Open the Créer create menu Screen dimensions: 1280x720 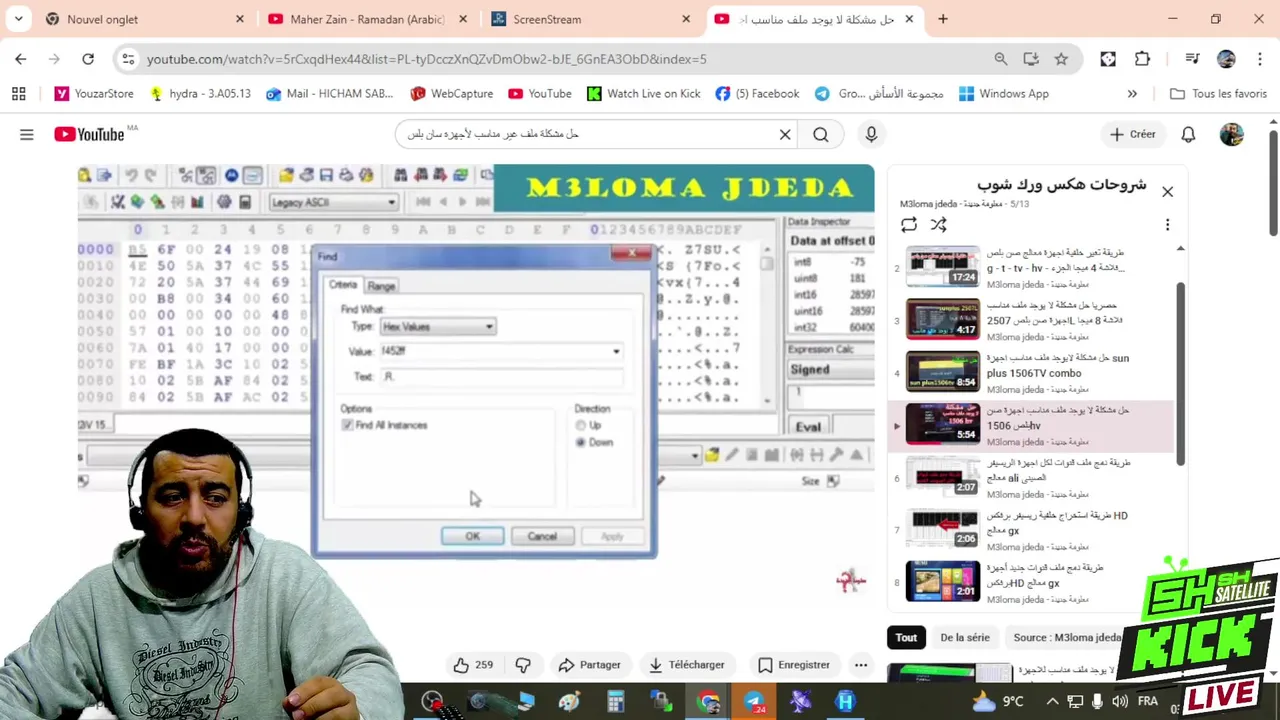coord(1133,134)
